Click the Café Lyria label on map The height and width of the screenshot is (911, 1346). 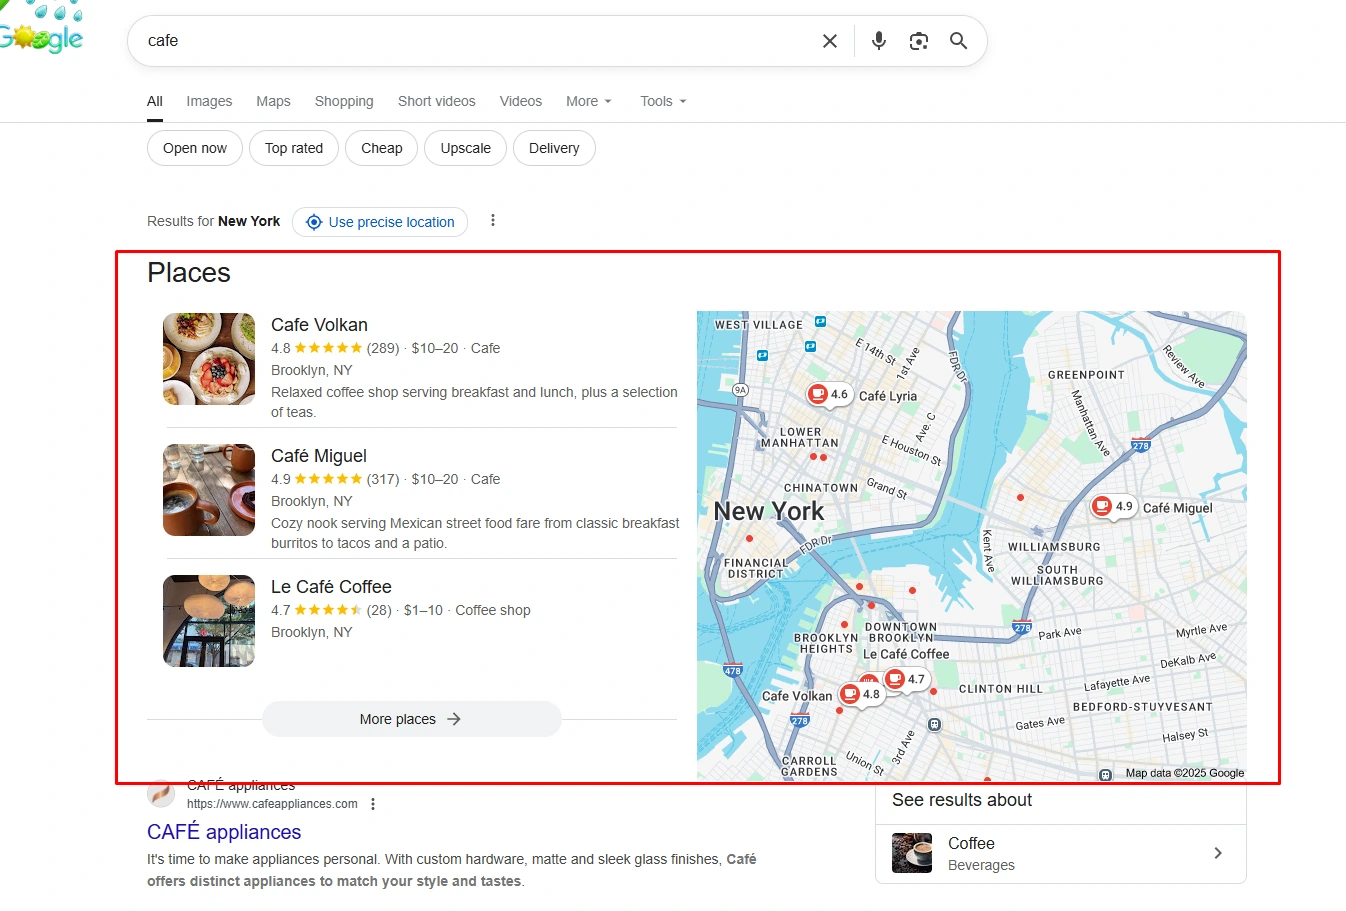(888, 396)
